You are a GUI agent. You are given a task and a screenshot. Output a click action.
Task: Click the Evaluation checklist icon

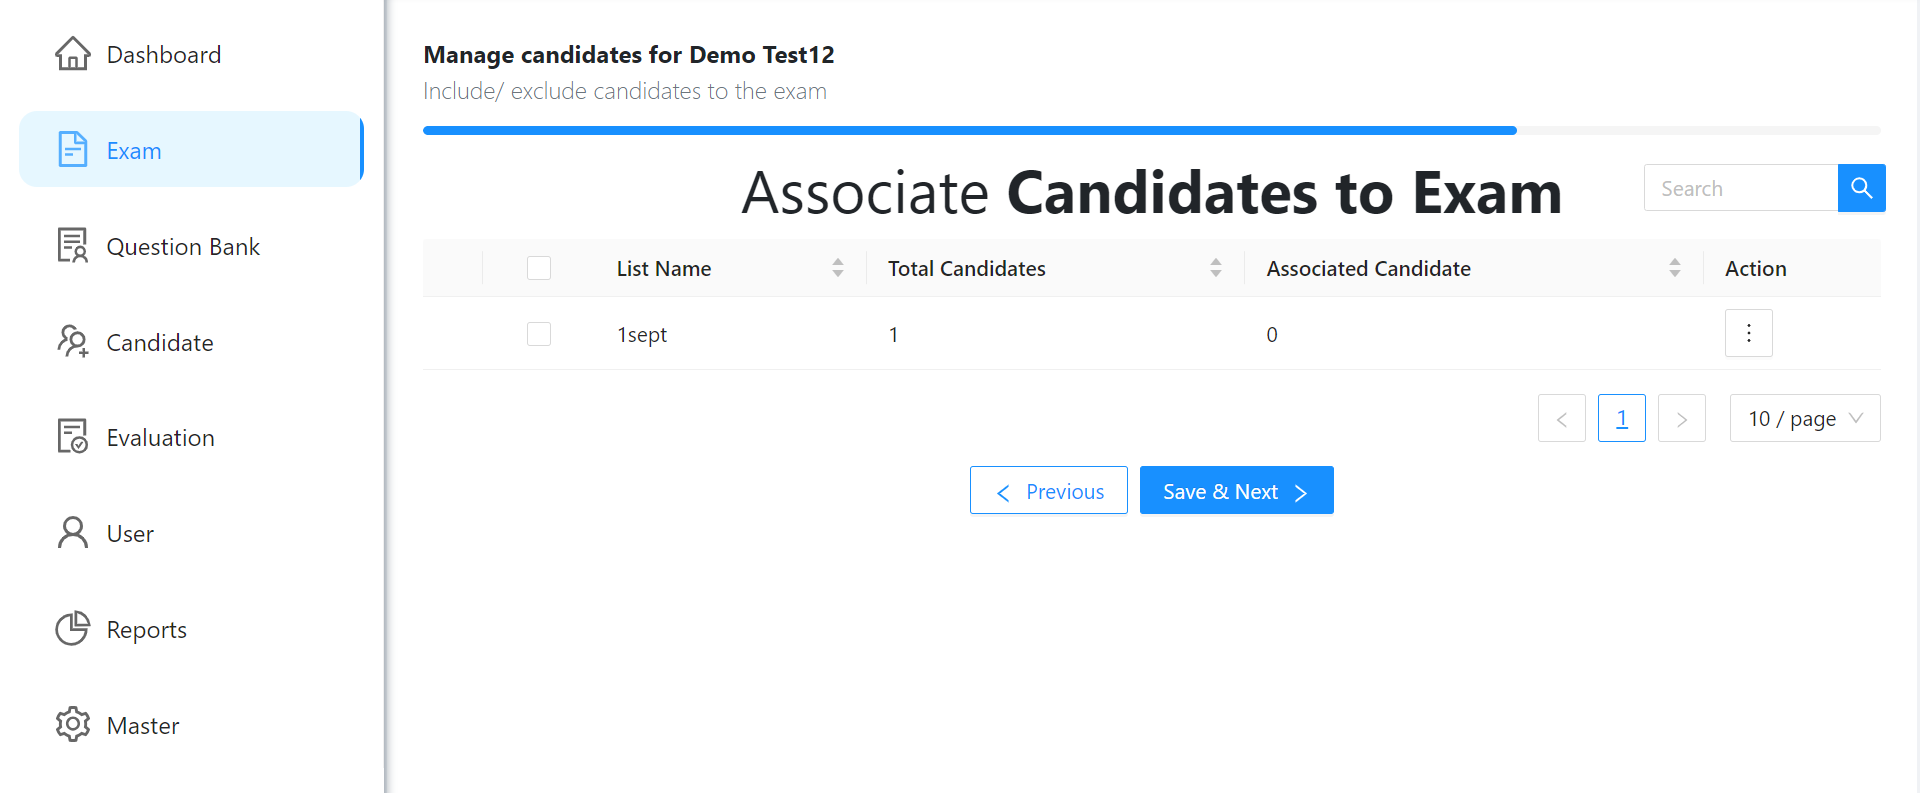tap(73, 436)
